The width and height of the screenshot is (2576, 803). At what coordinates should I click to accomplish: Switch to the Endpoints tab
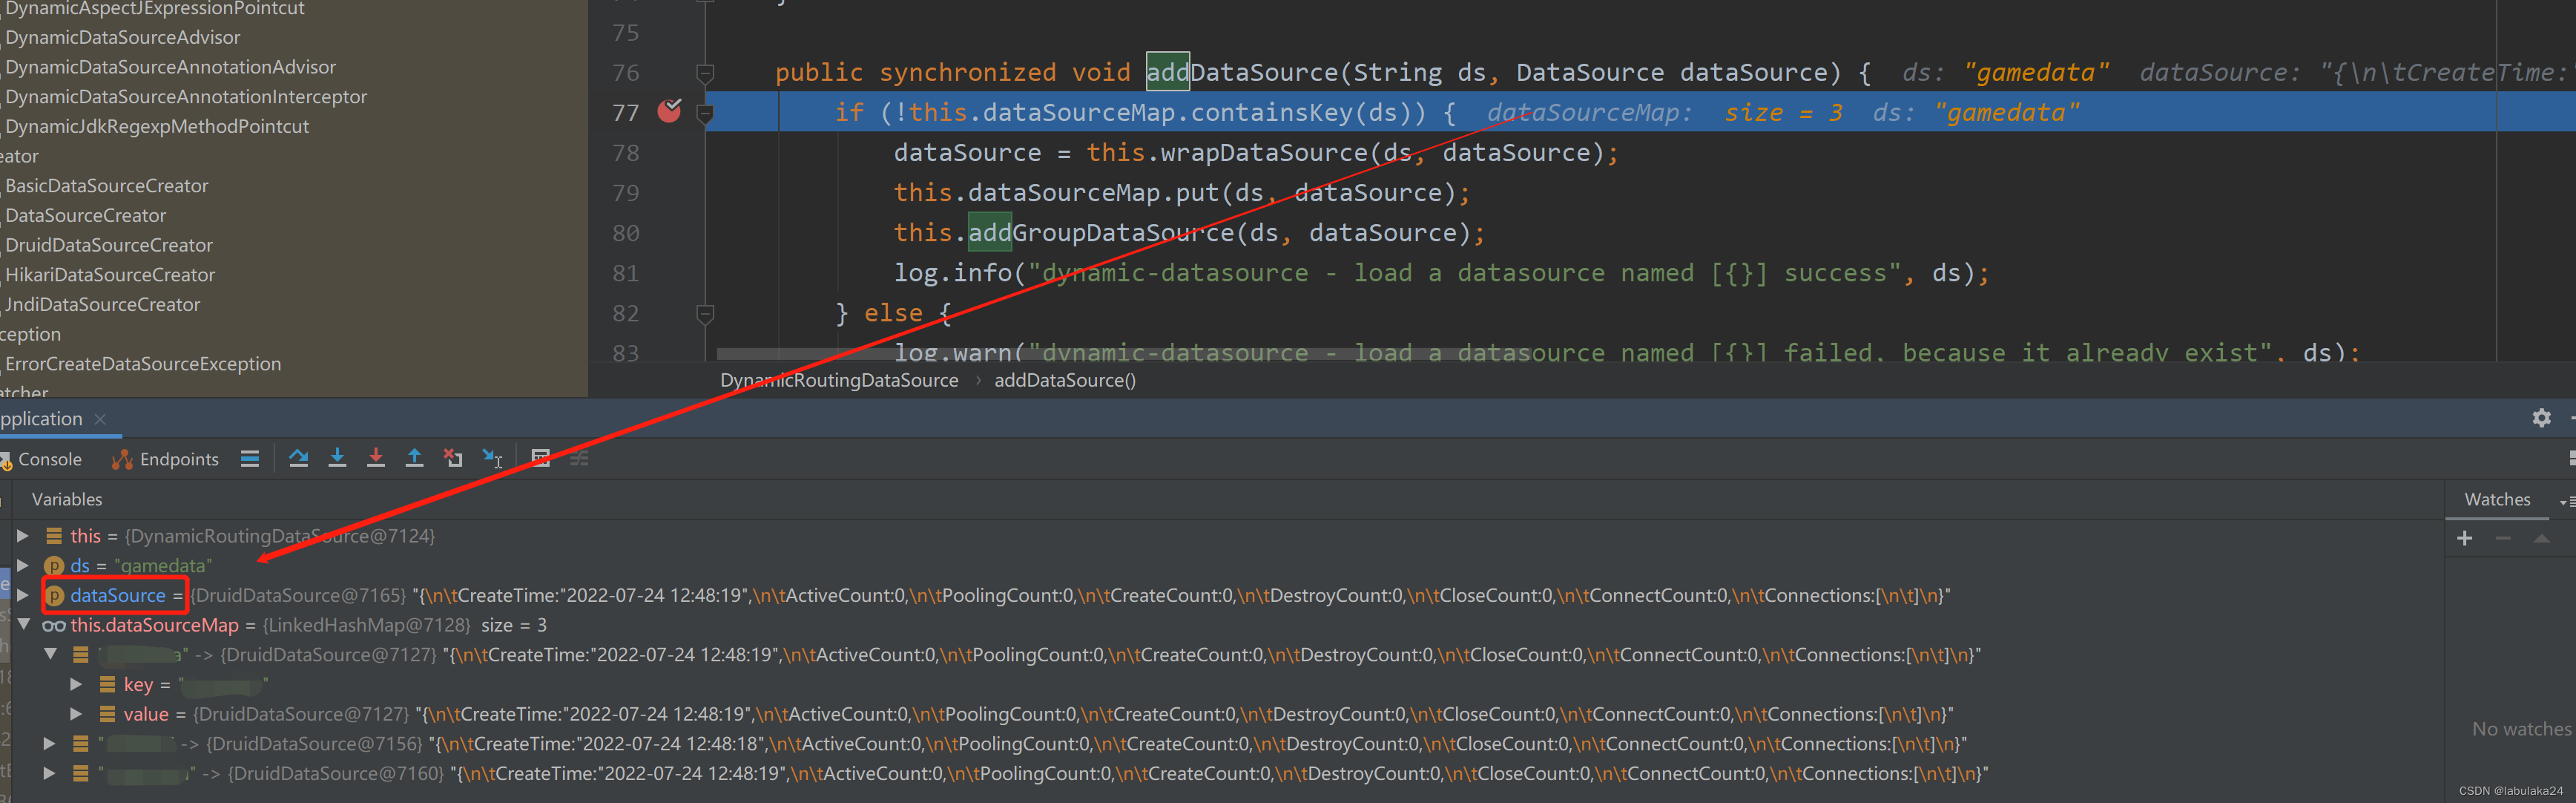pos(178,459)
